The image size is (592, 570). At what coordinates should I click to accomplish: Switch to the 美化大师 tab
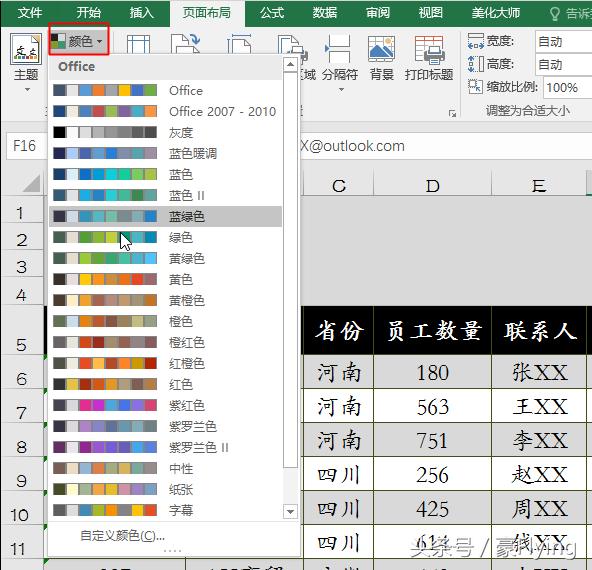point(495,13)
